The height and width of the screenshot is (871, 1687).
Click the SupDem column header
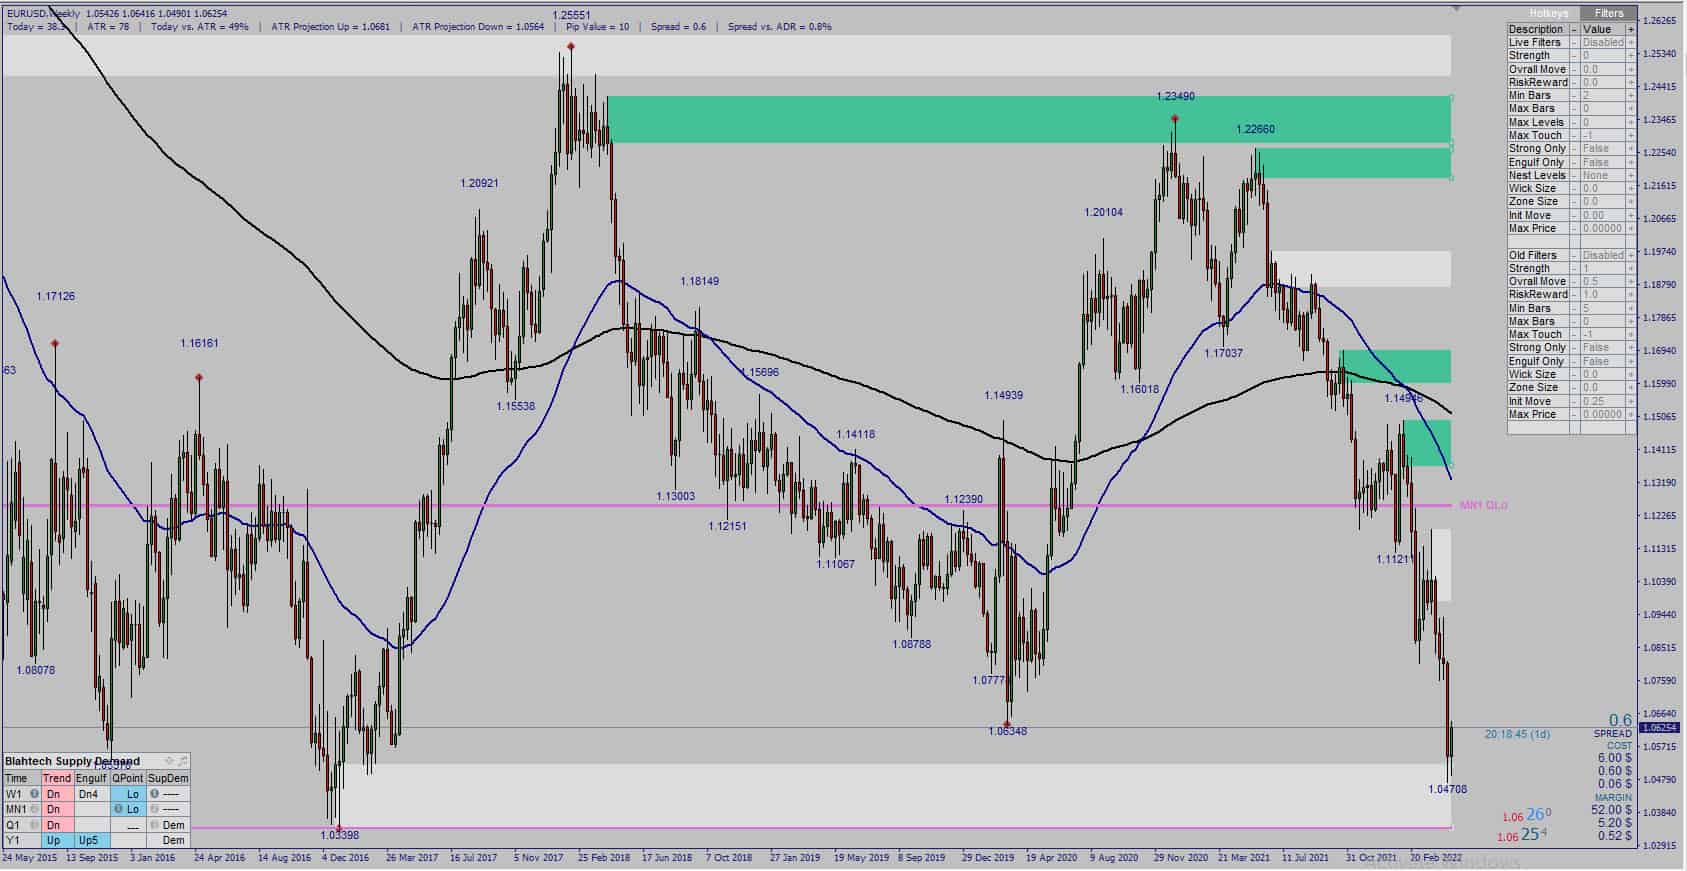tap(168, 778)
